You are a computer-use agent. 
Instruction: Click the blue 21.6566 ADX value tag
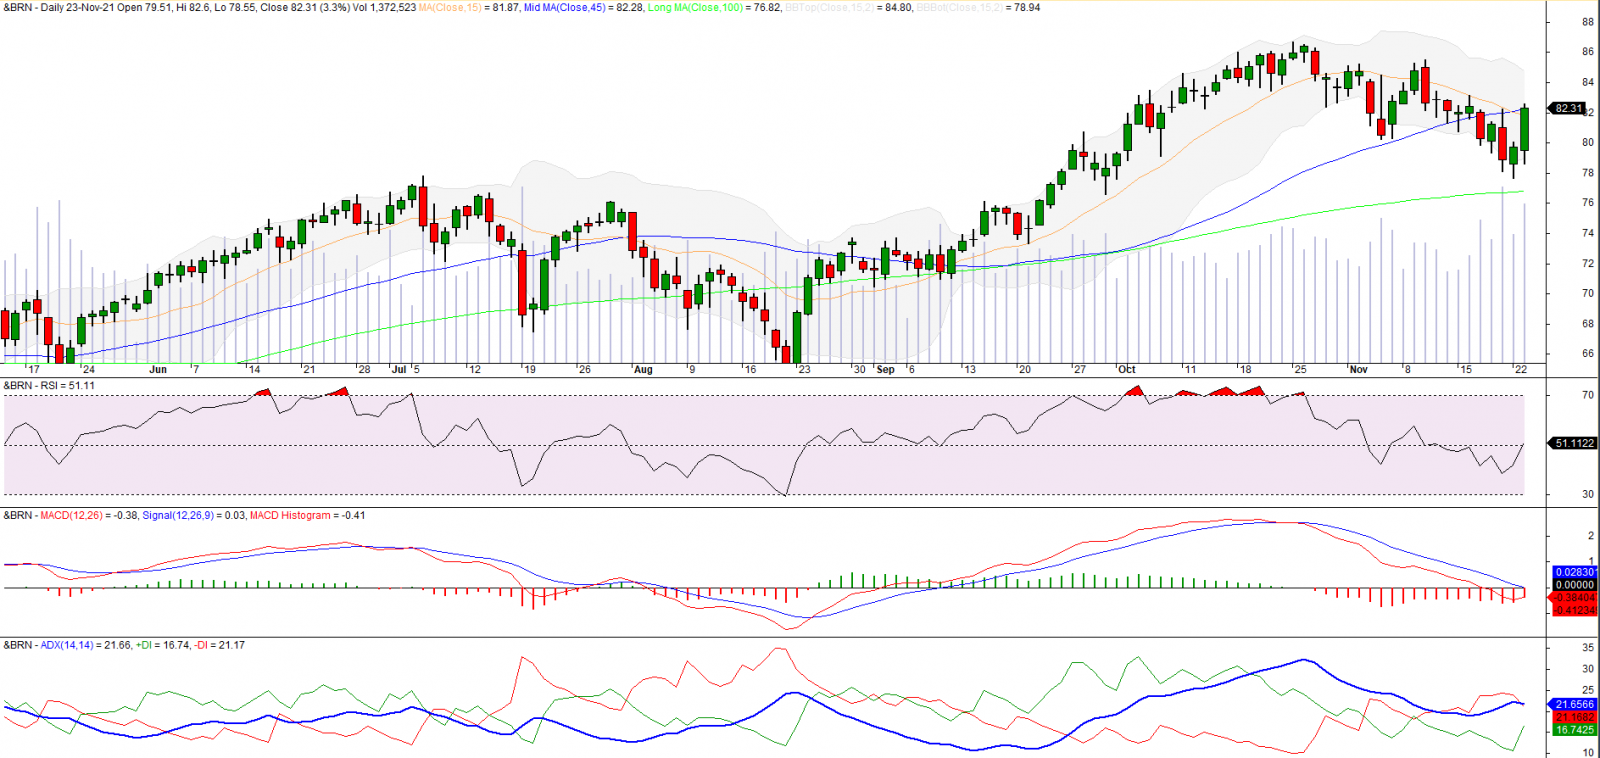1575,704
